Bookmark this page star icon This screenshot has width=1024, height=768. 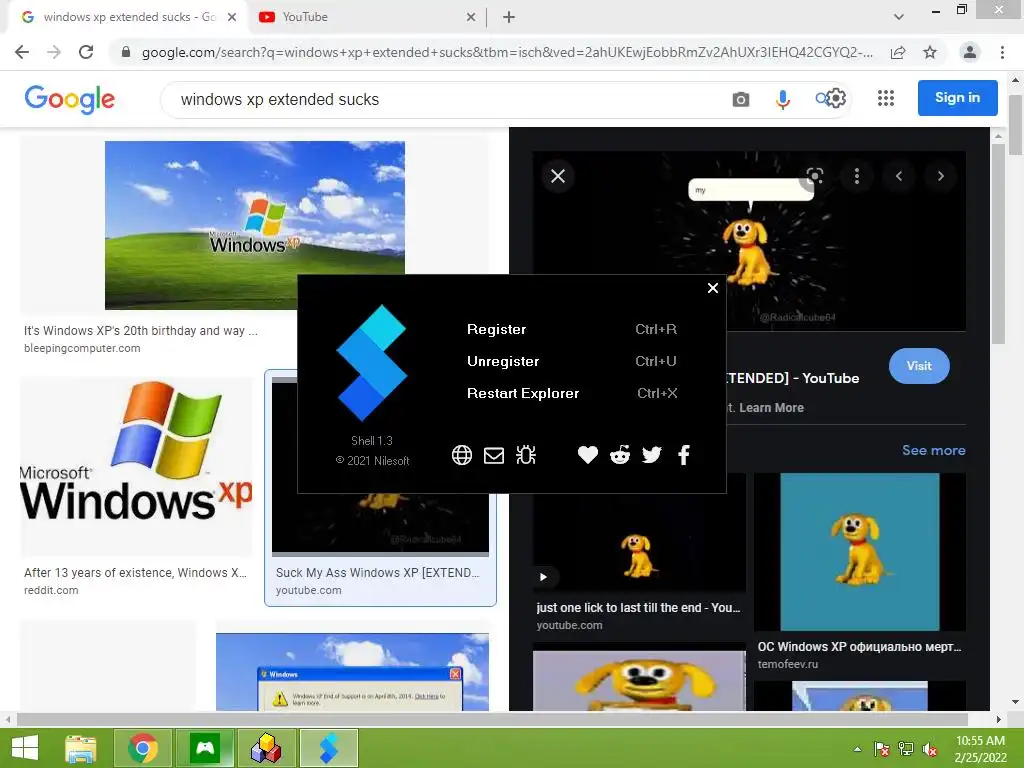point(930,52)
